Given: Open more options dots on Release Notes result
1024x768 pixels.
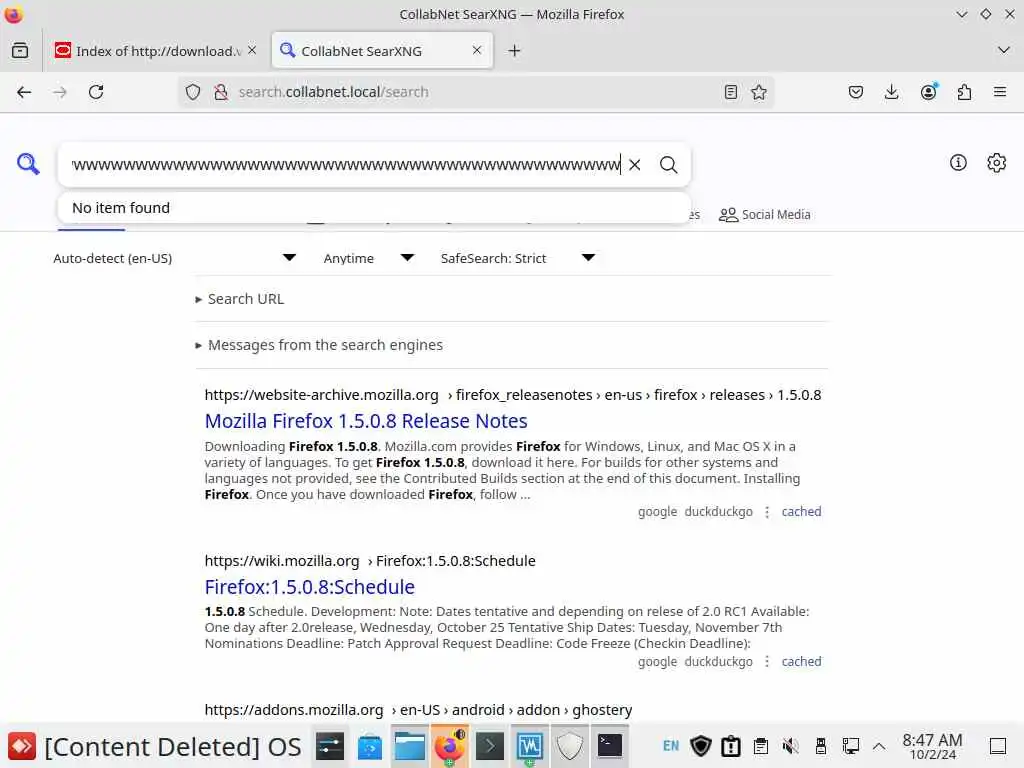Looking at the screenshot, I should point(767,511).
